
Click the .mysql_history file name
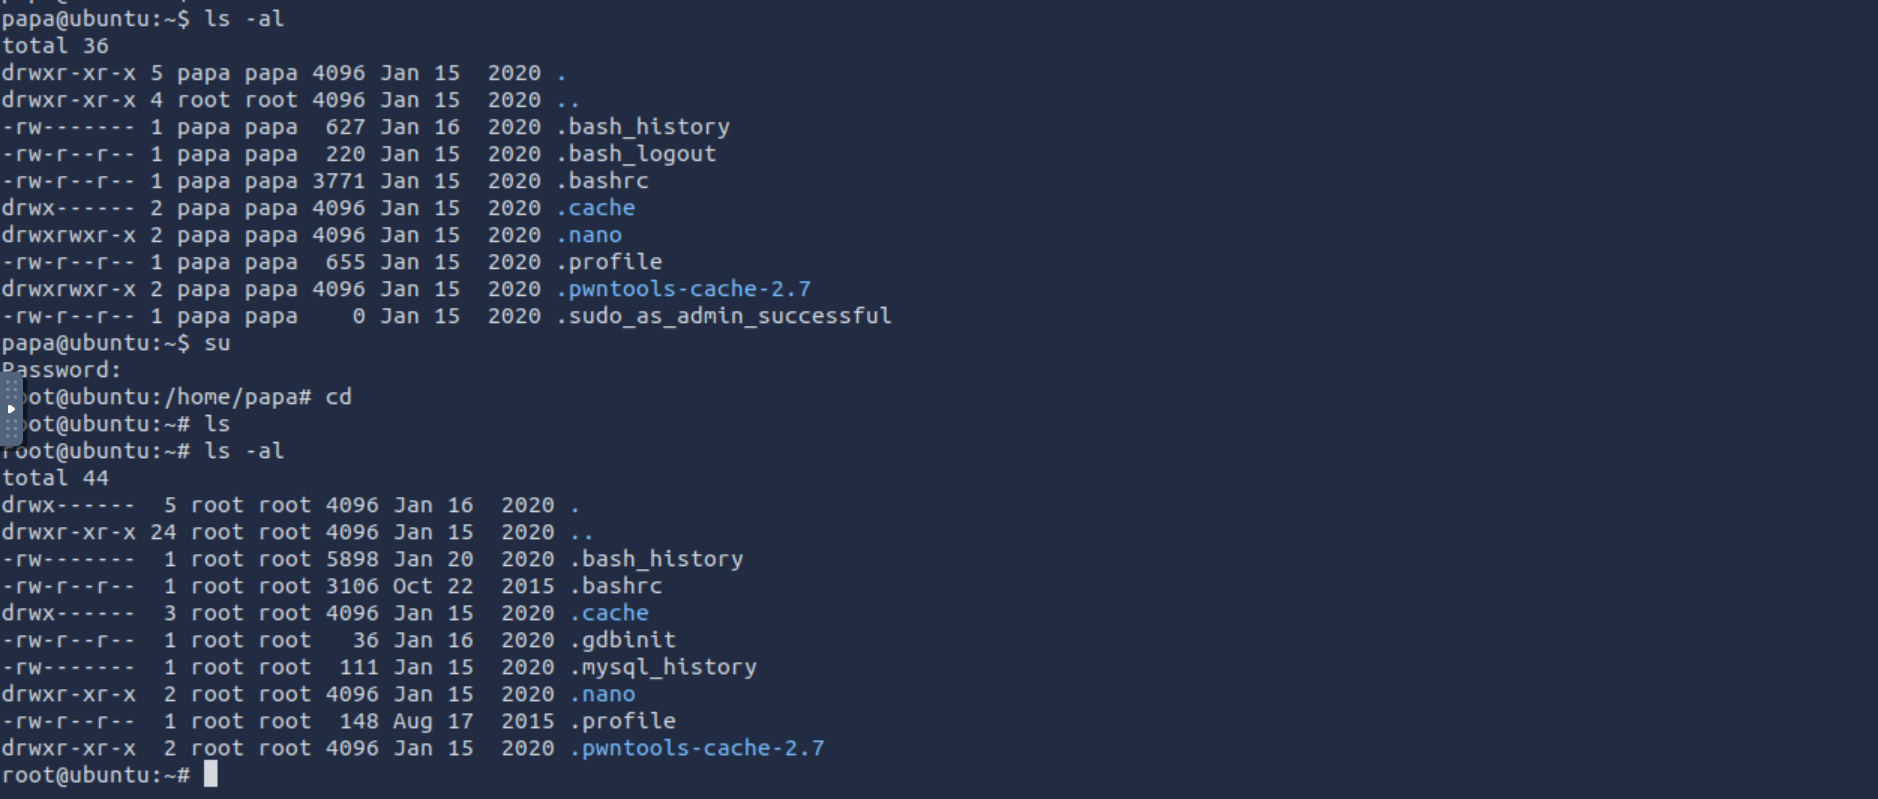(662, 667)
